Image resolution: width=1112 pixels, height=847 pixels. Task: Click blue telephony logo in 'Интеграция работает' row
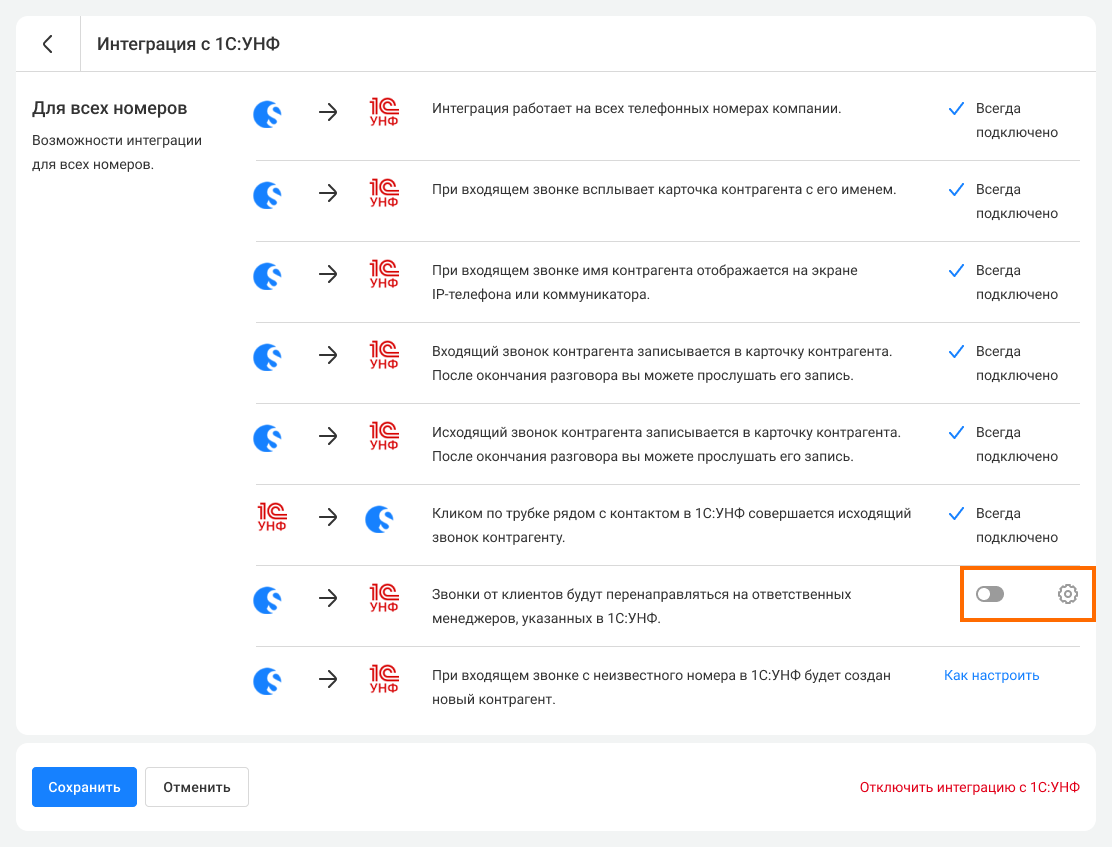pyautogui.click(x=268, y=114)
